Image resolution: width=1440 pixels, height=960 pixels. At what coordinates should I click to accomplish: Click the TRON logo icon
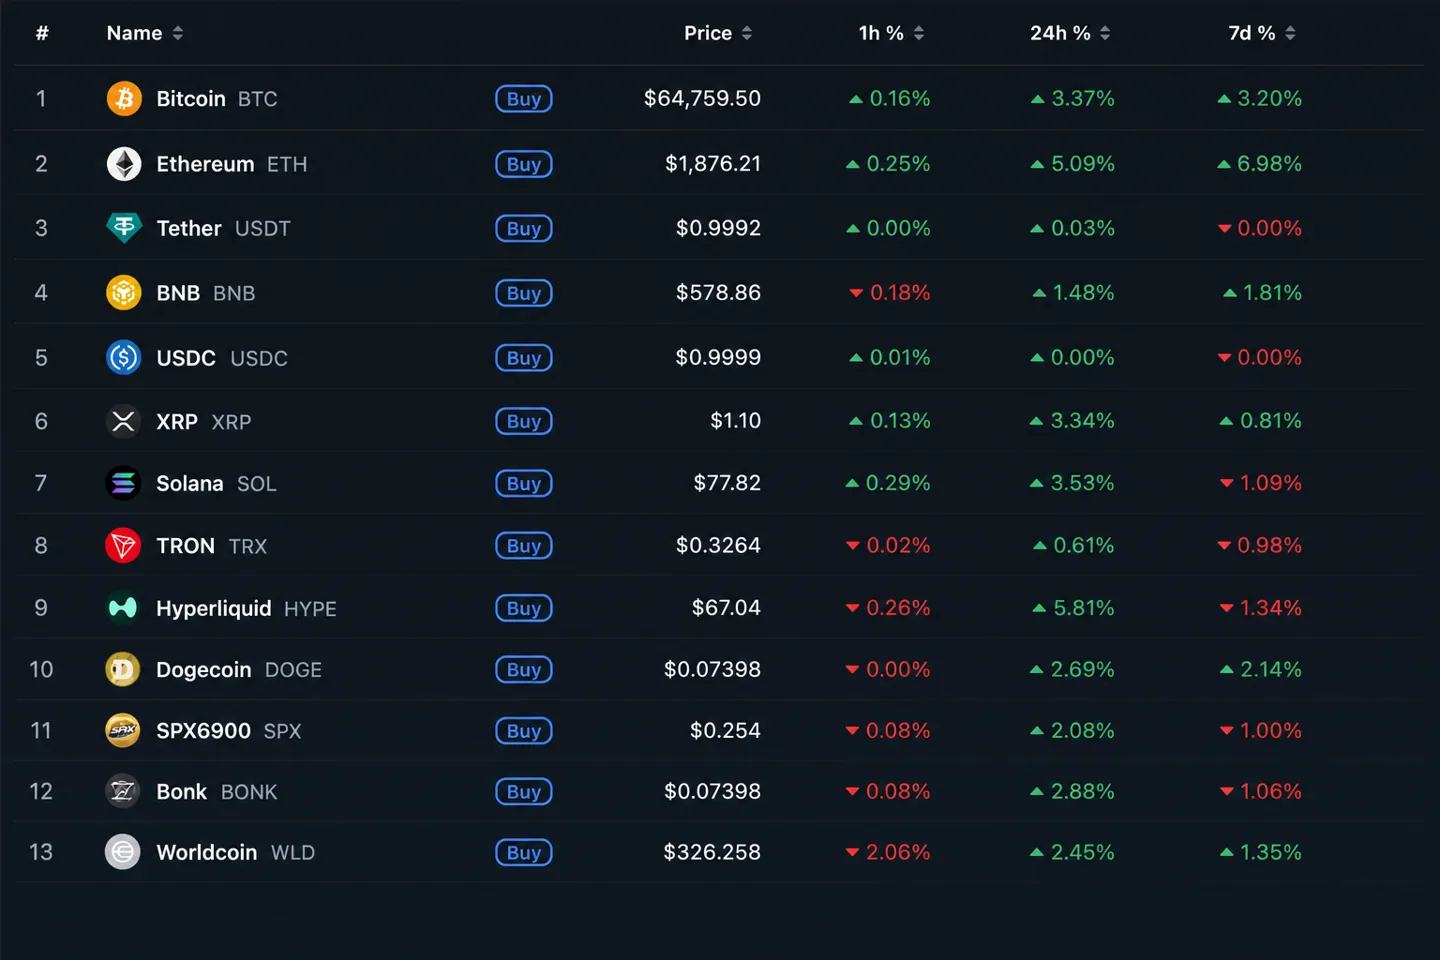click(x=124, y=546)
